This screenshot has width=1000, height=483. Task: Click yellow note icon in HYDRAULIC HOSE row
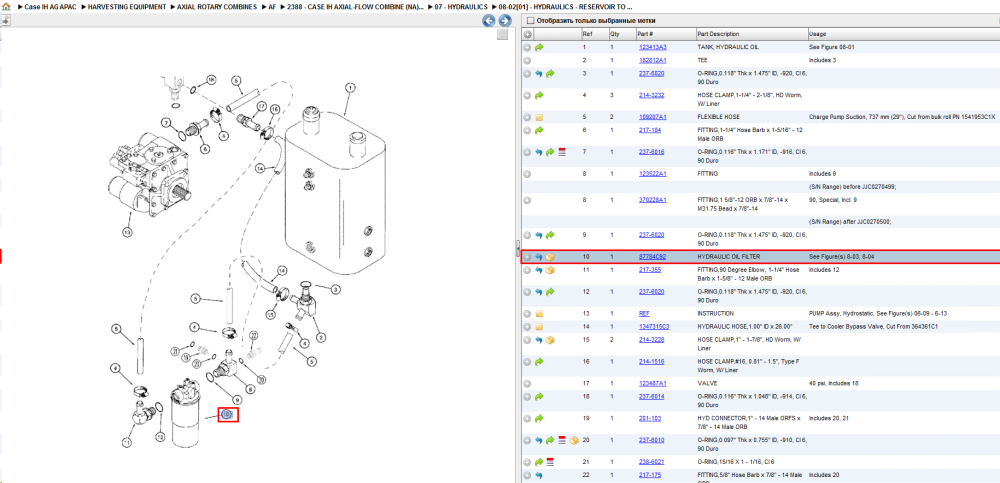tap(539, 327)
